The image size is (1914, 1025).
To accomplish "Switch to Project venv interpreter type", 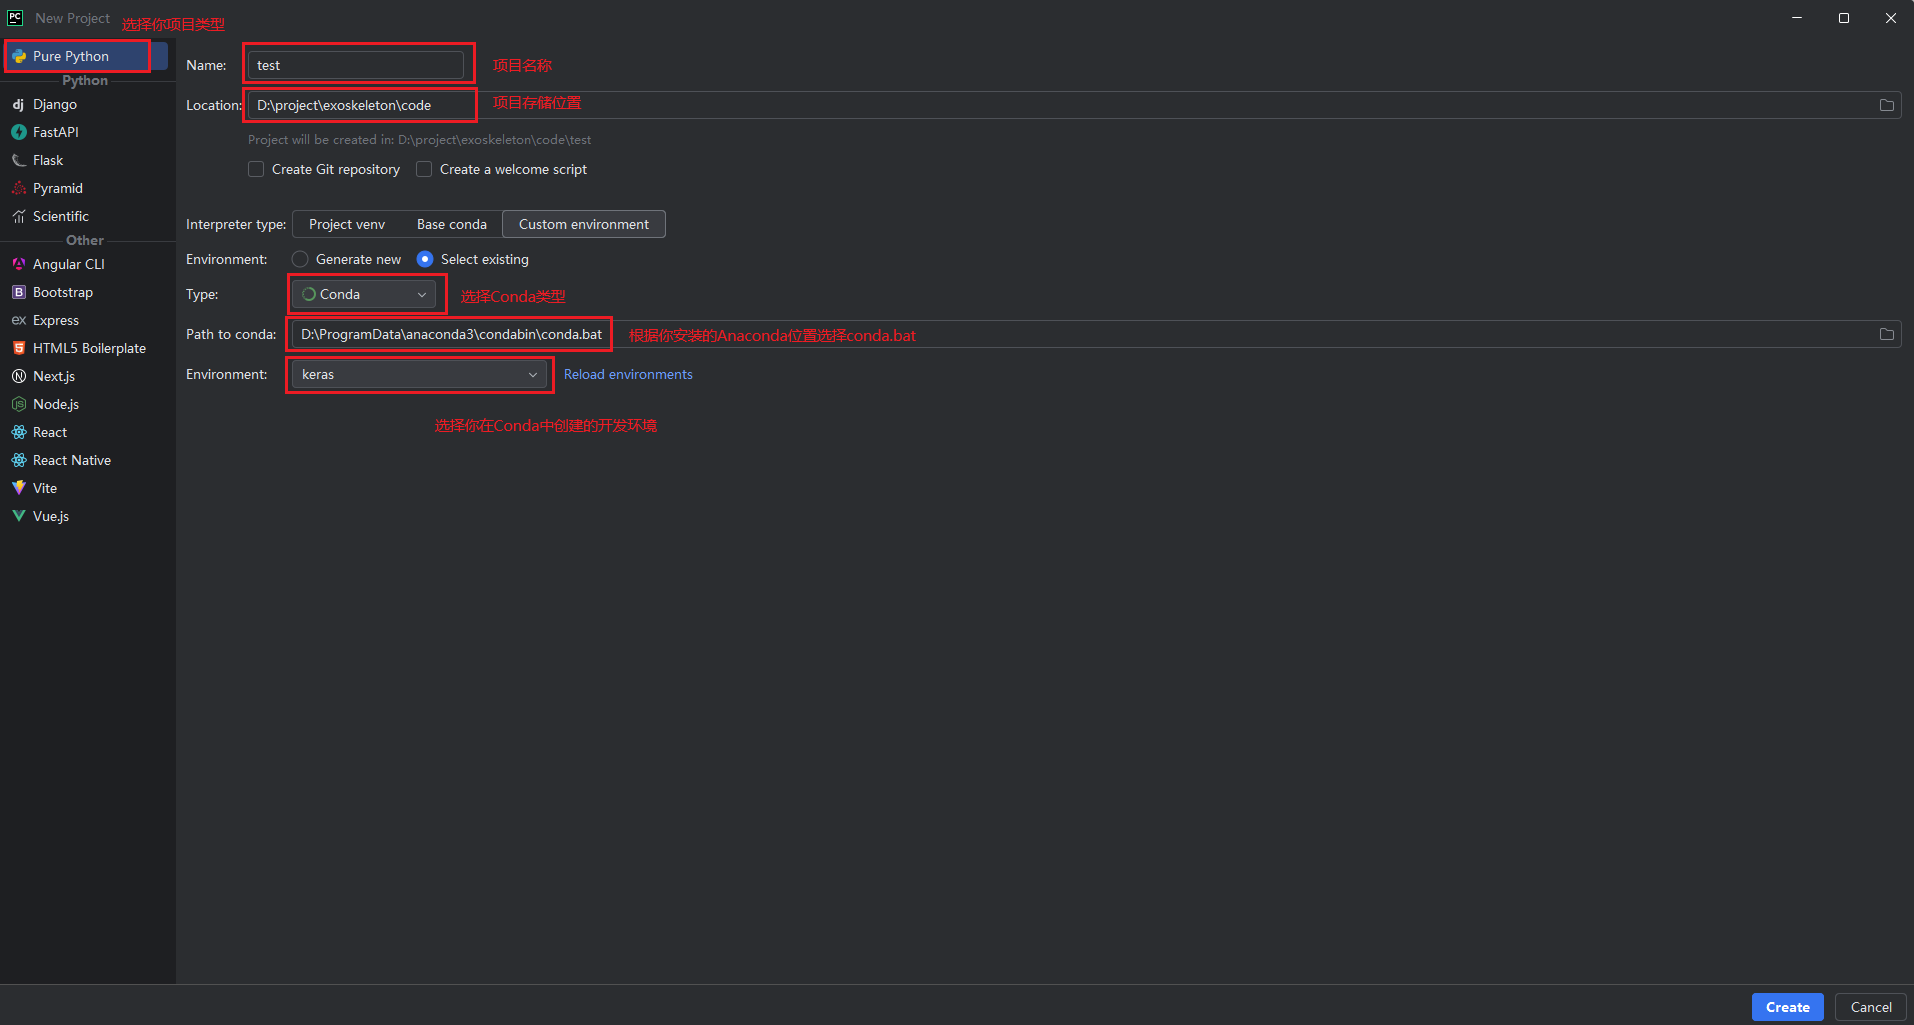I will click(347, 224).
